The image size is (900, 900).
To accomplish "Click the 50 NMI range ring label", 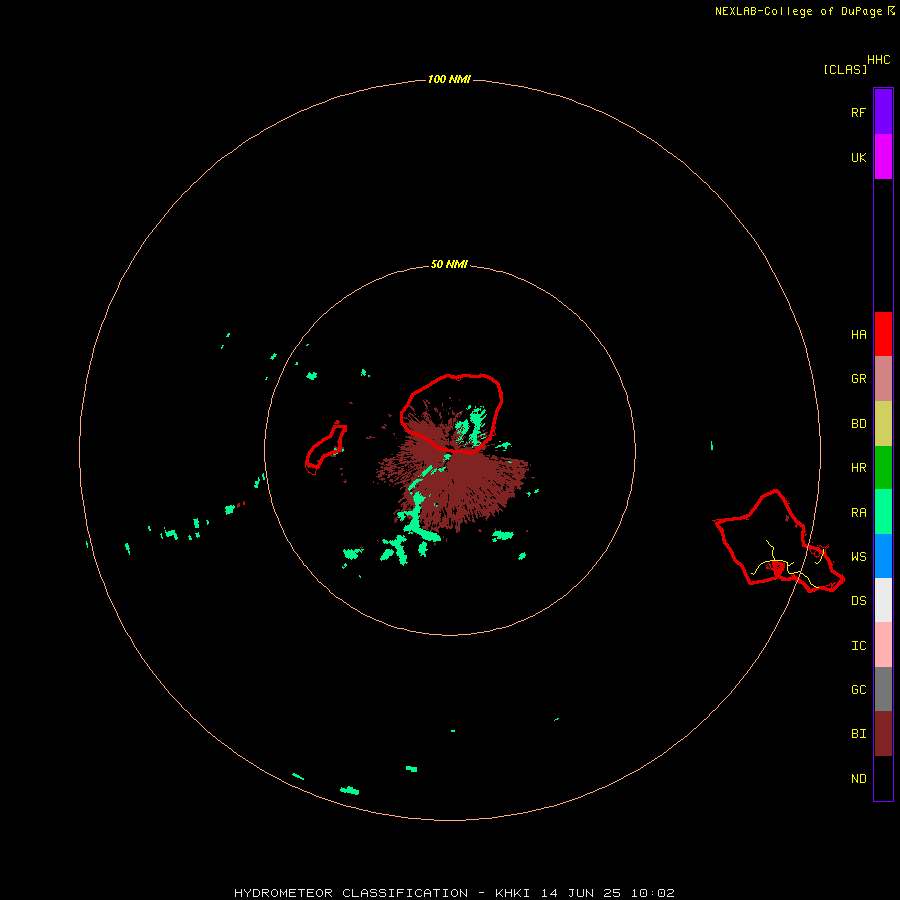I will point(449,264).
